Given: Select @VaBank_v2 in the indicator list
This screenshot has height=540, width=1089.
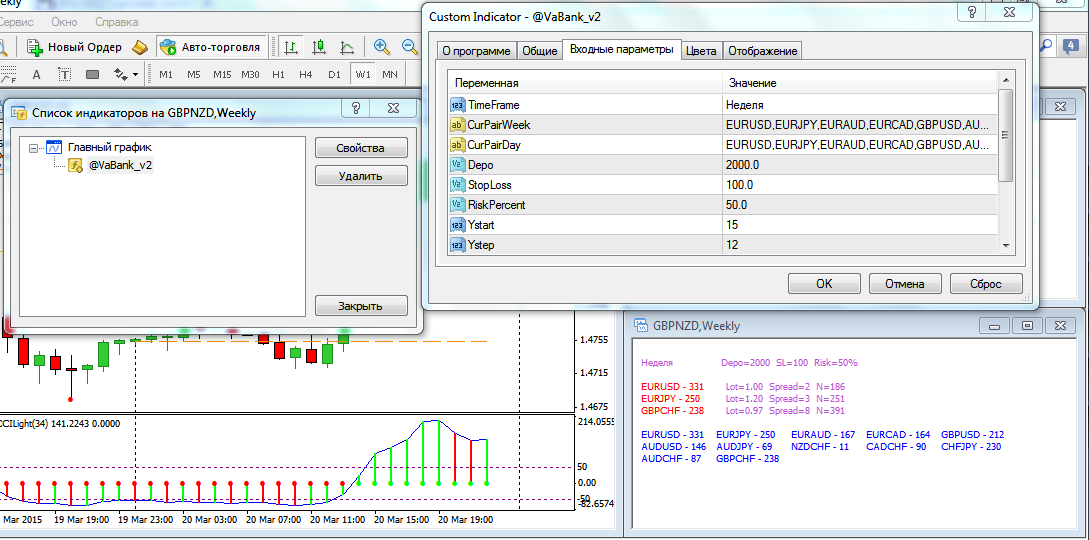Looking at the screenshot, I should point(120,165).
